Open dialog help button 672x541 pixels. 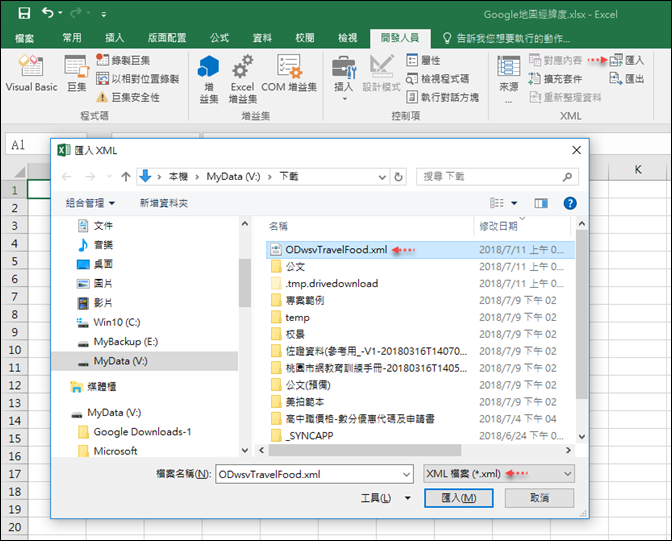[570, 203]
